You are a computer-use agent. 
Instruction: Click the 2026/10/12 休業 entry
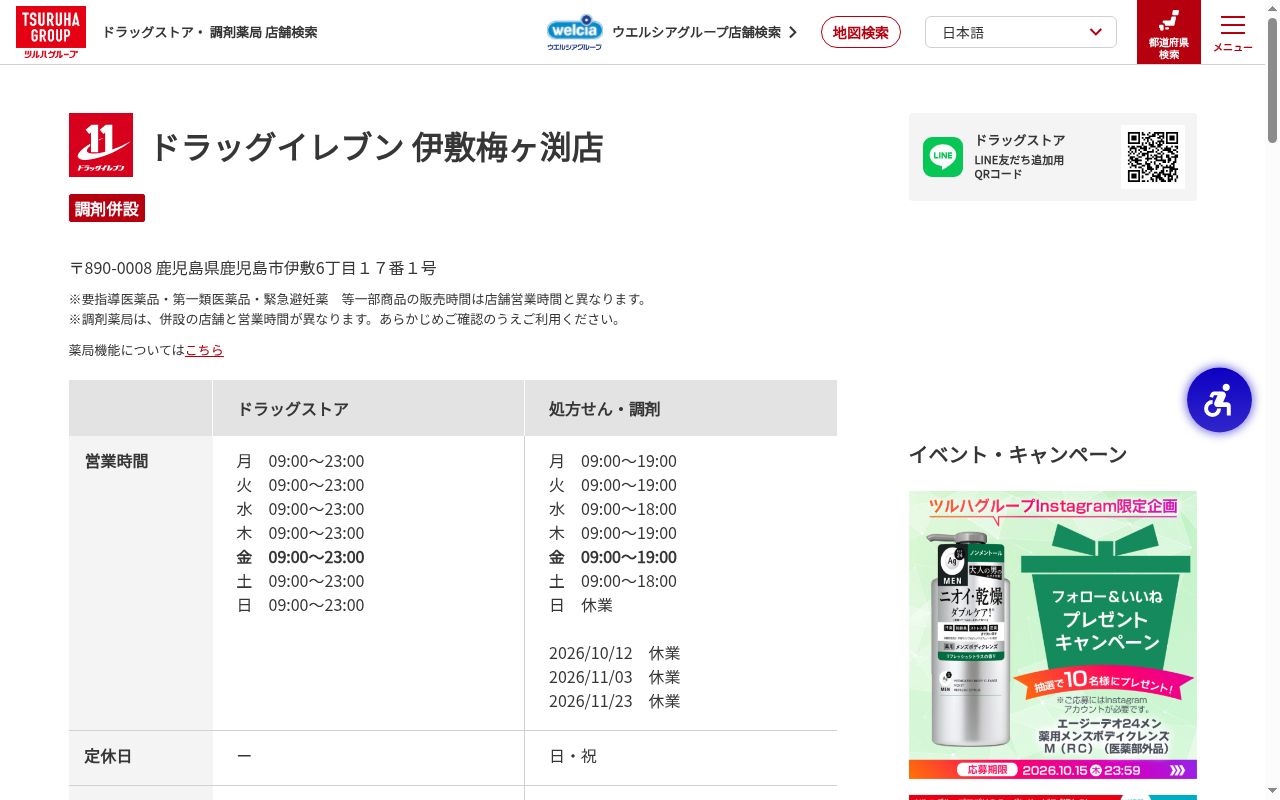tap(615, 653)
